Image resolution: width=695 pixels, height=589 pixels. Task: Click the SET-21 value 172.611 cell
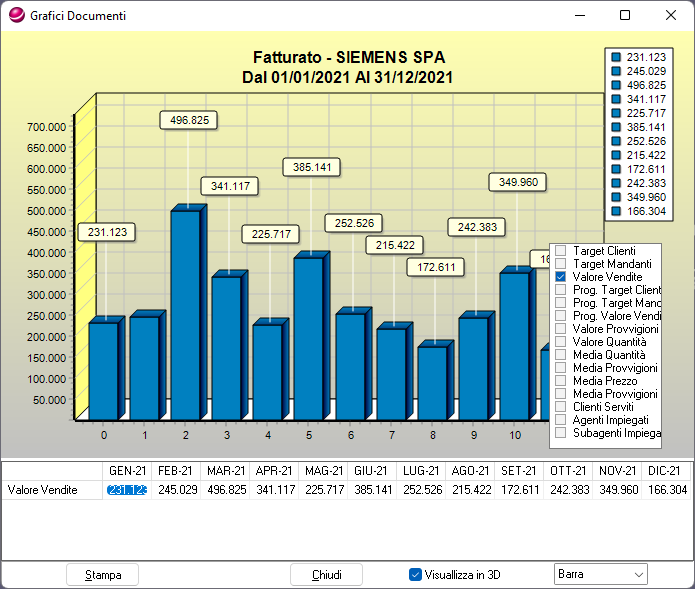point(519,490)
